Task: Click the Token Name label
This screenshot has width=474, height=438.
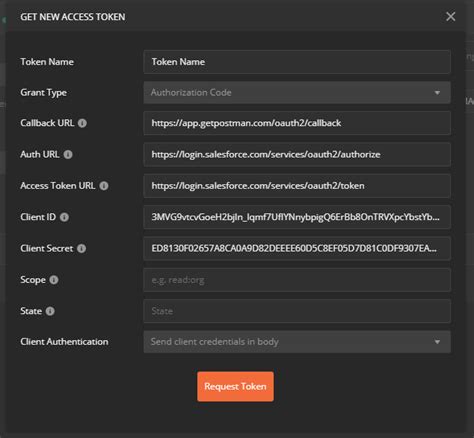Action: click(x=47, y=62)
